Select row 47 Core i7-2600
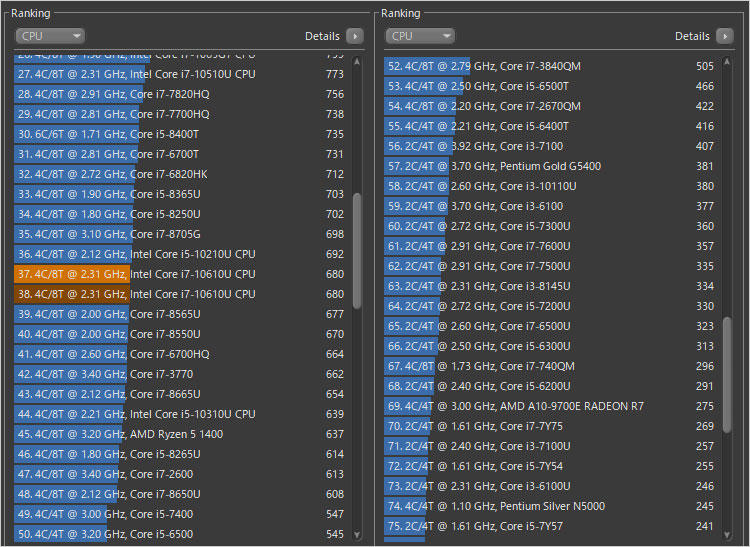 coord(182,474)
